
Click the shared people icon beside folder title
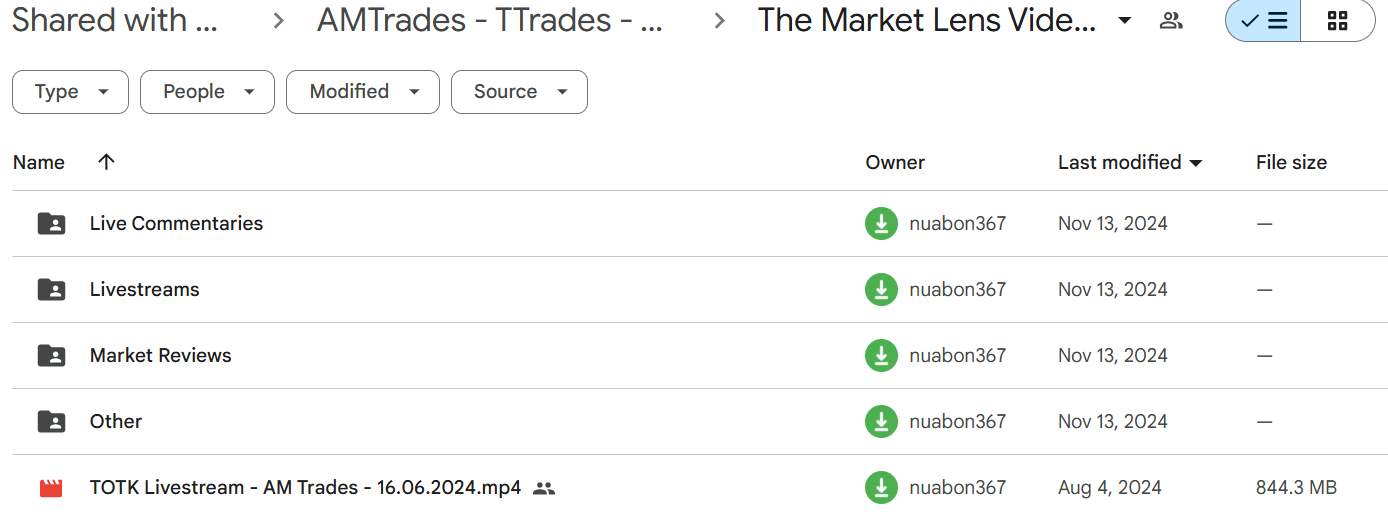(1171, 21)
